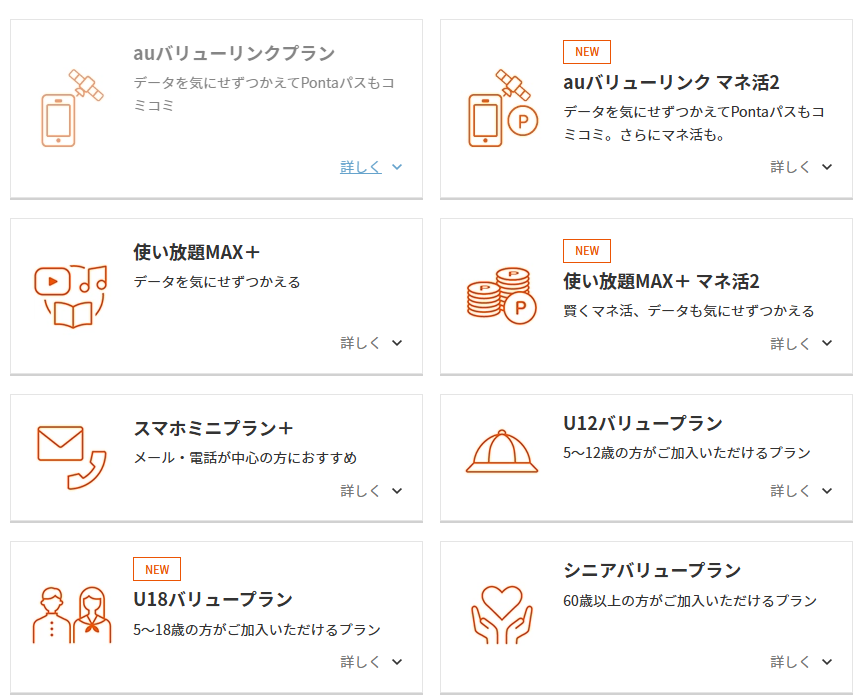Click the heart in hands senior icon
Image resolution: width=863 pixels, height=700 pixels.
pos(502,614)
